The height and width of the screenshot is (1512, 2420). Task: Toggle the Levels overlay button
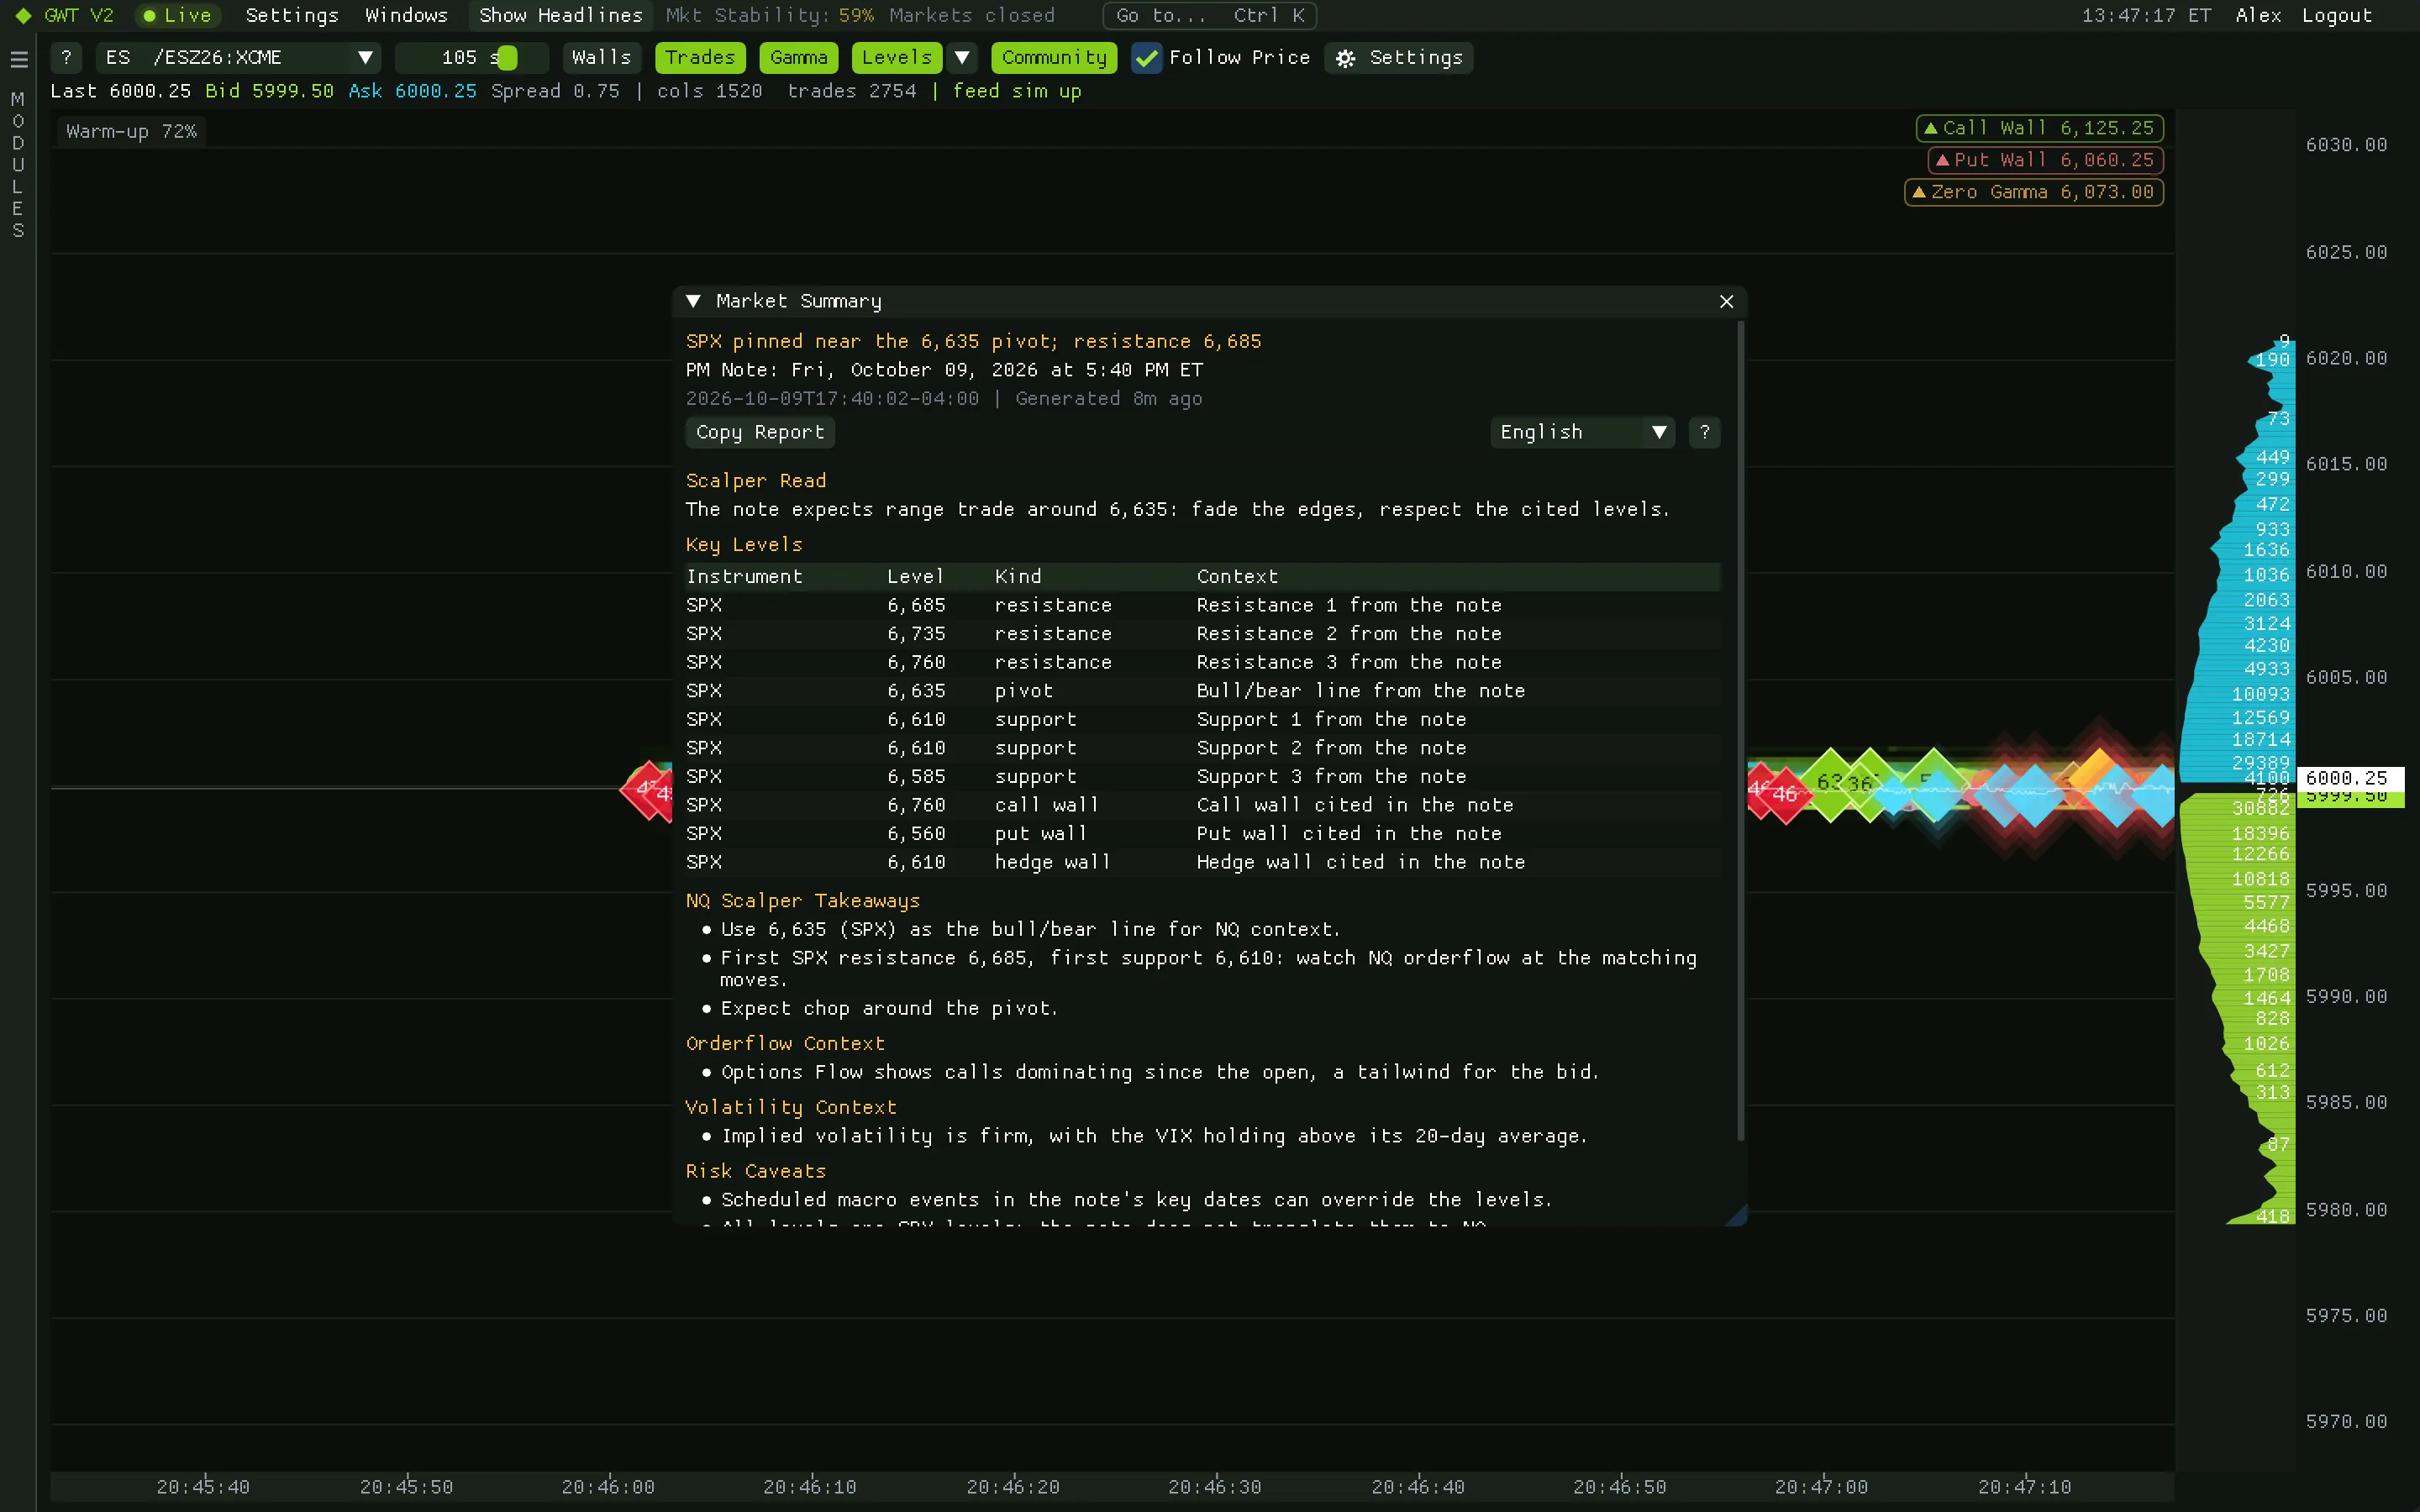(x=897, y=58)
